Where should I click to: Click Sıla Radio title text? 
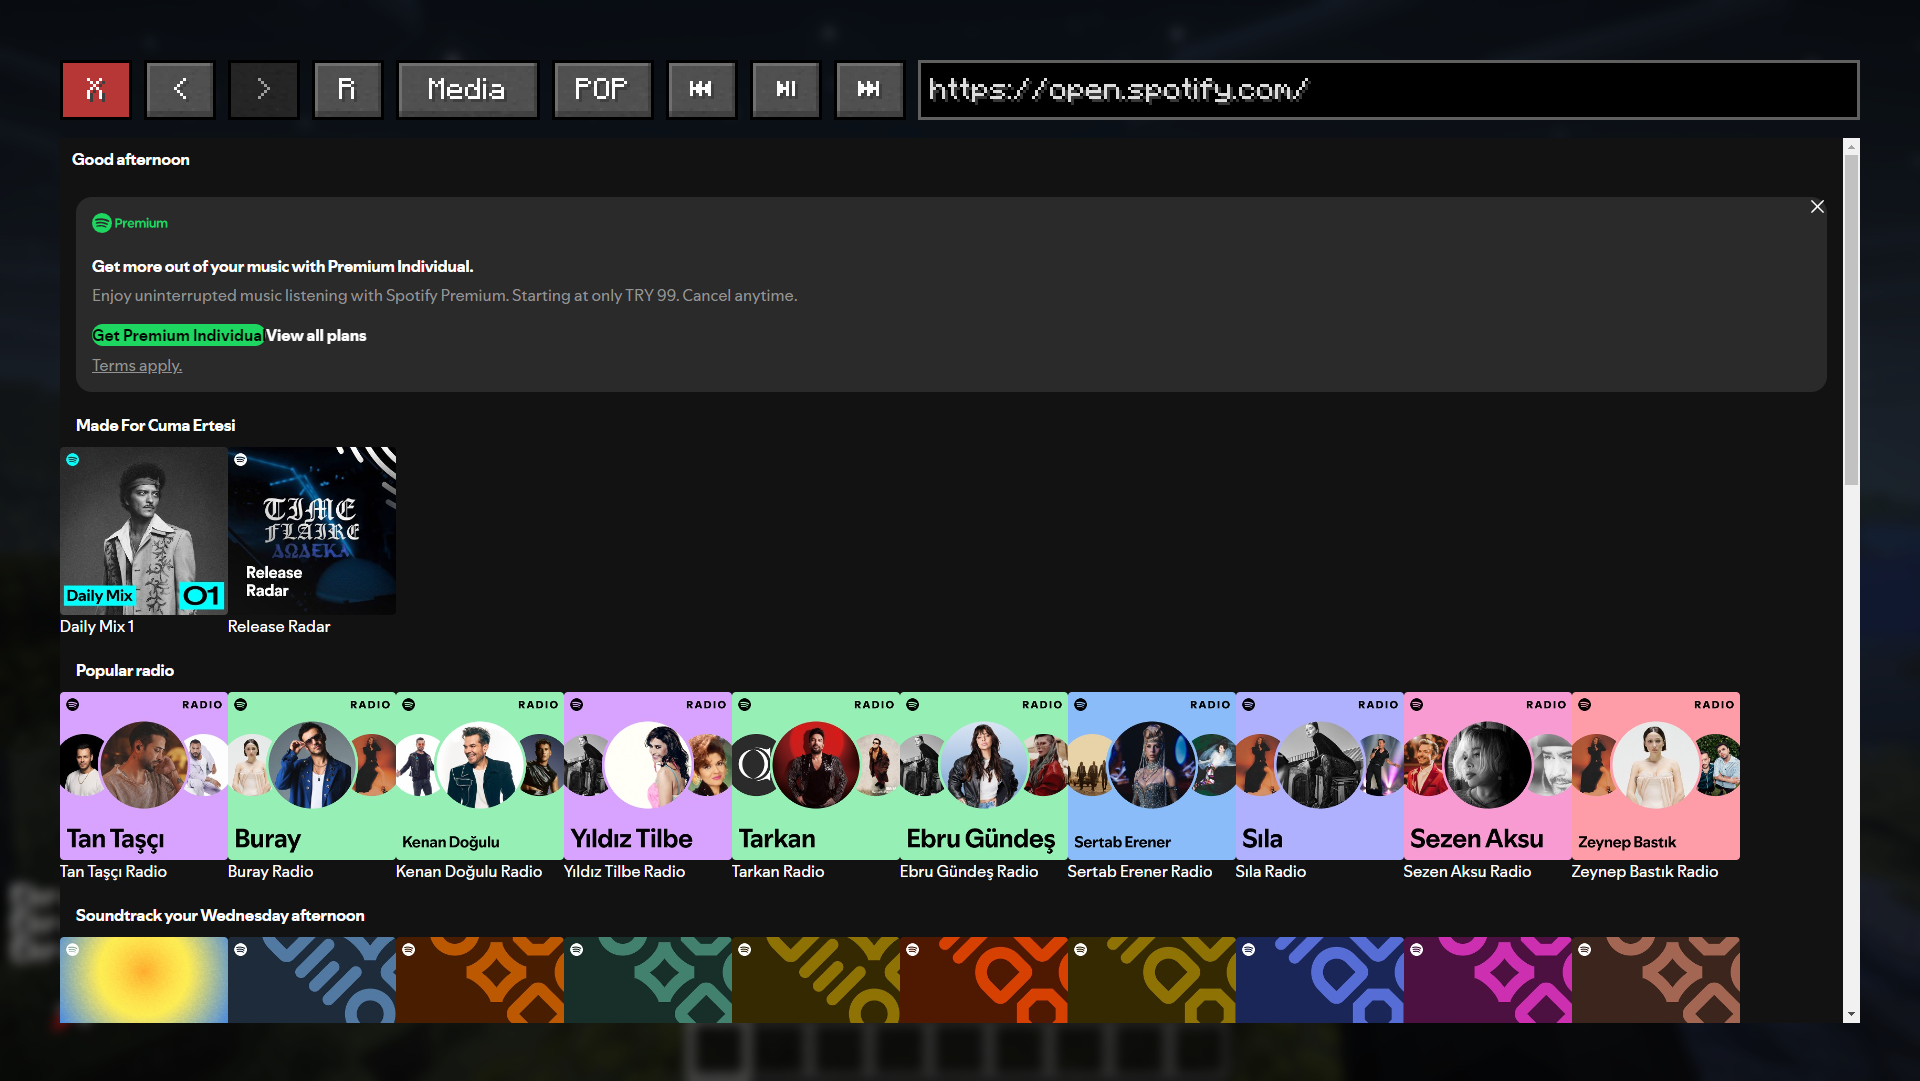point(1271,872)
